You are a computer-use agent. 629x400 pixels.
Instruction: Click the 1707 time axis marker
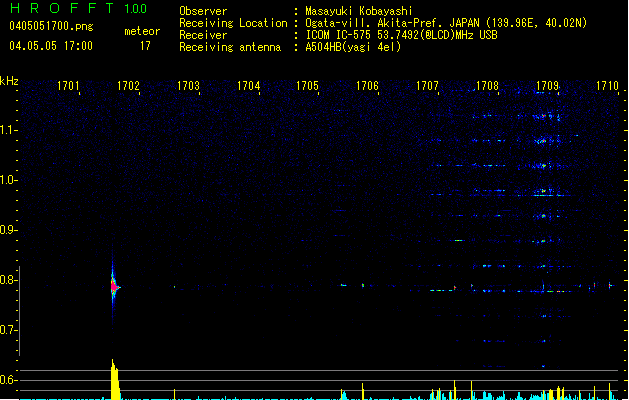point(427,86)
